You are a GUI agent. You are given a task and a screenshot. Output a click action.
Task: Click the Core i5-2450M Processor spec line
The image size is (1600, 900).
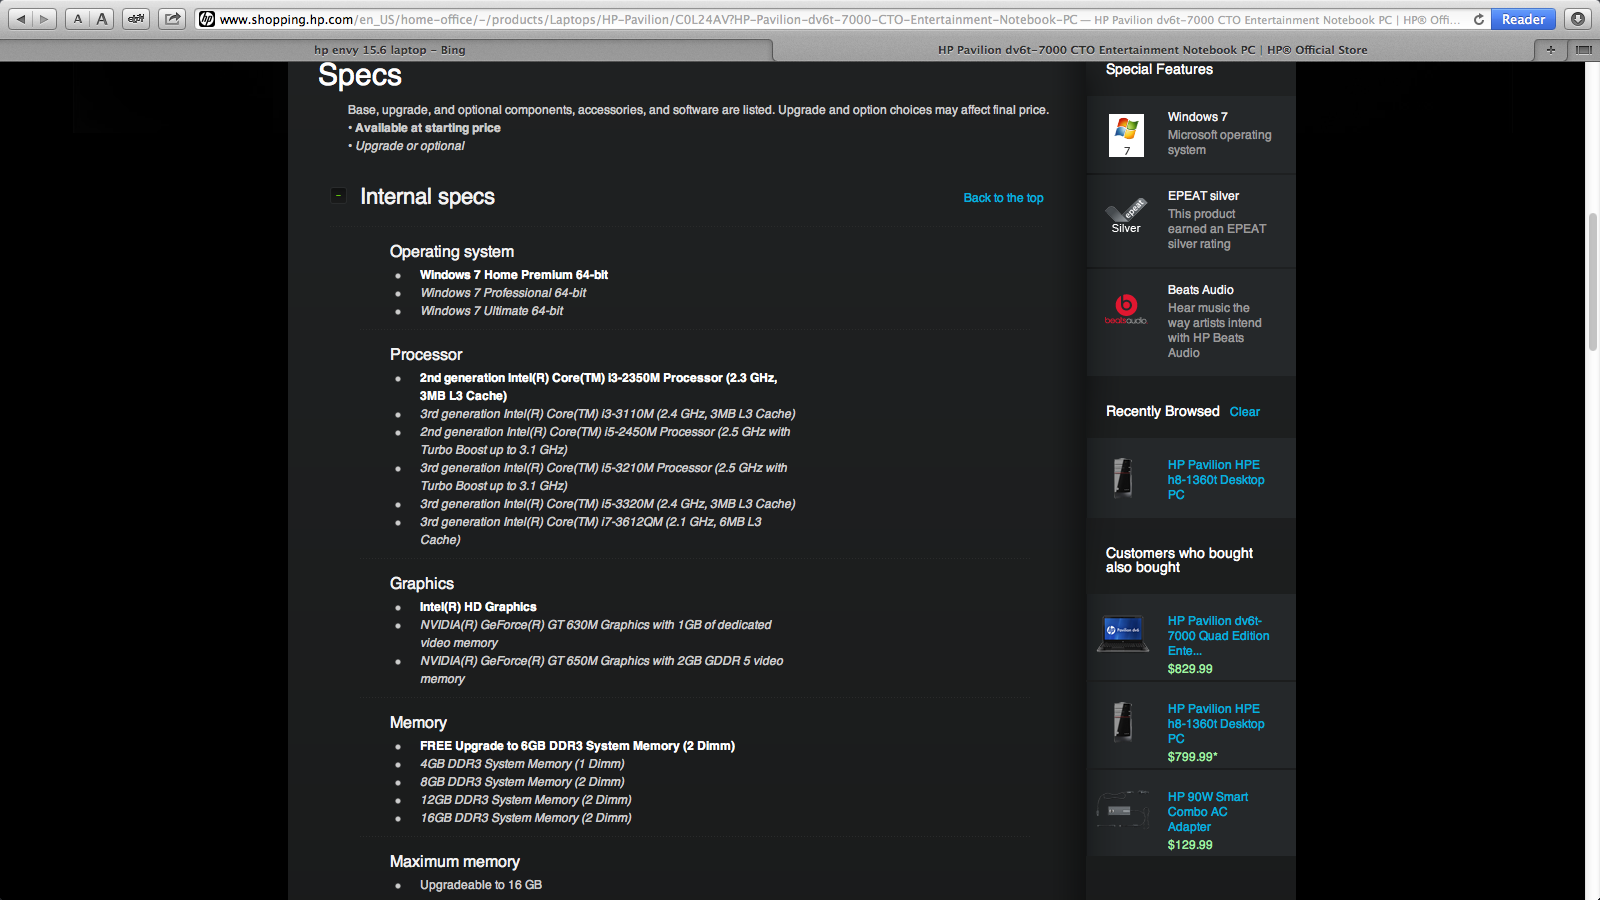(x=605, y=441)
